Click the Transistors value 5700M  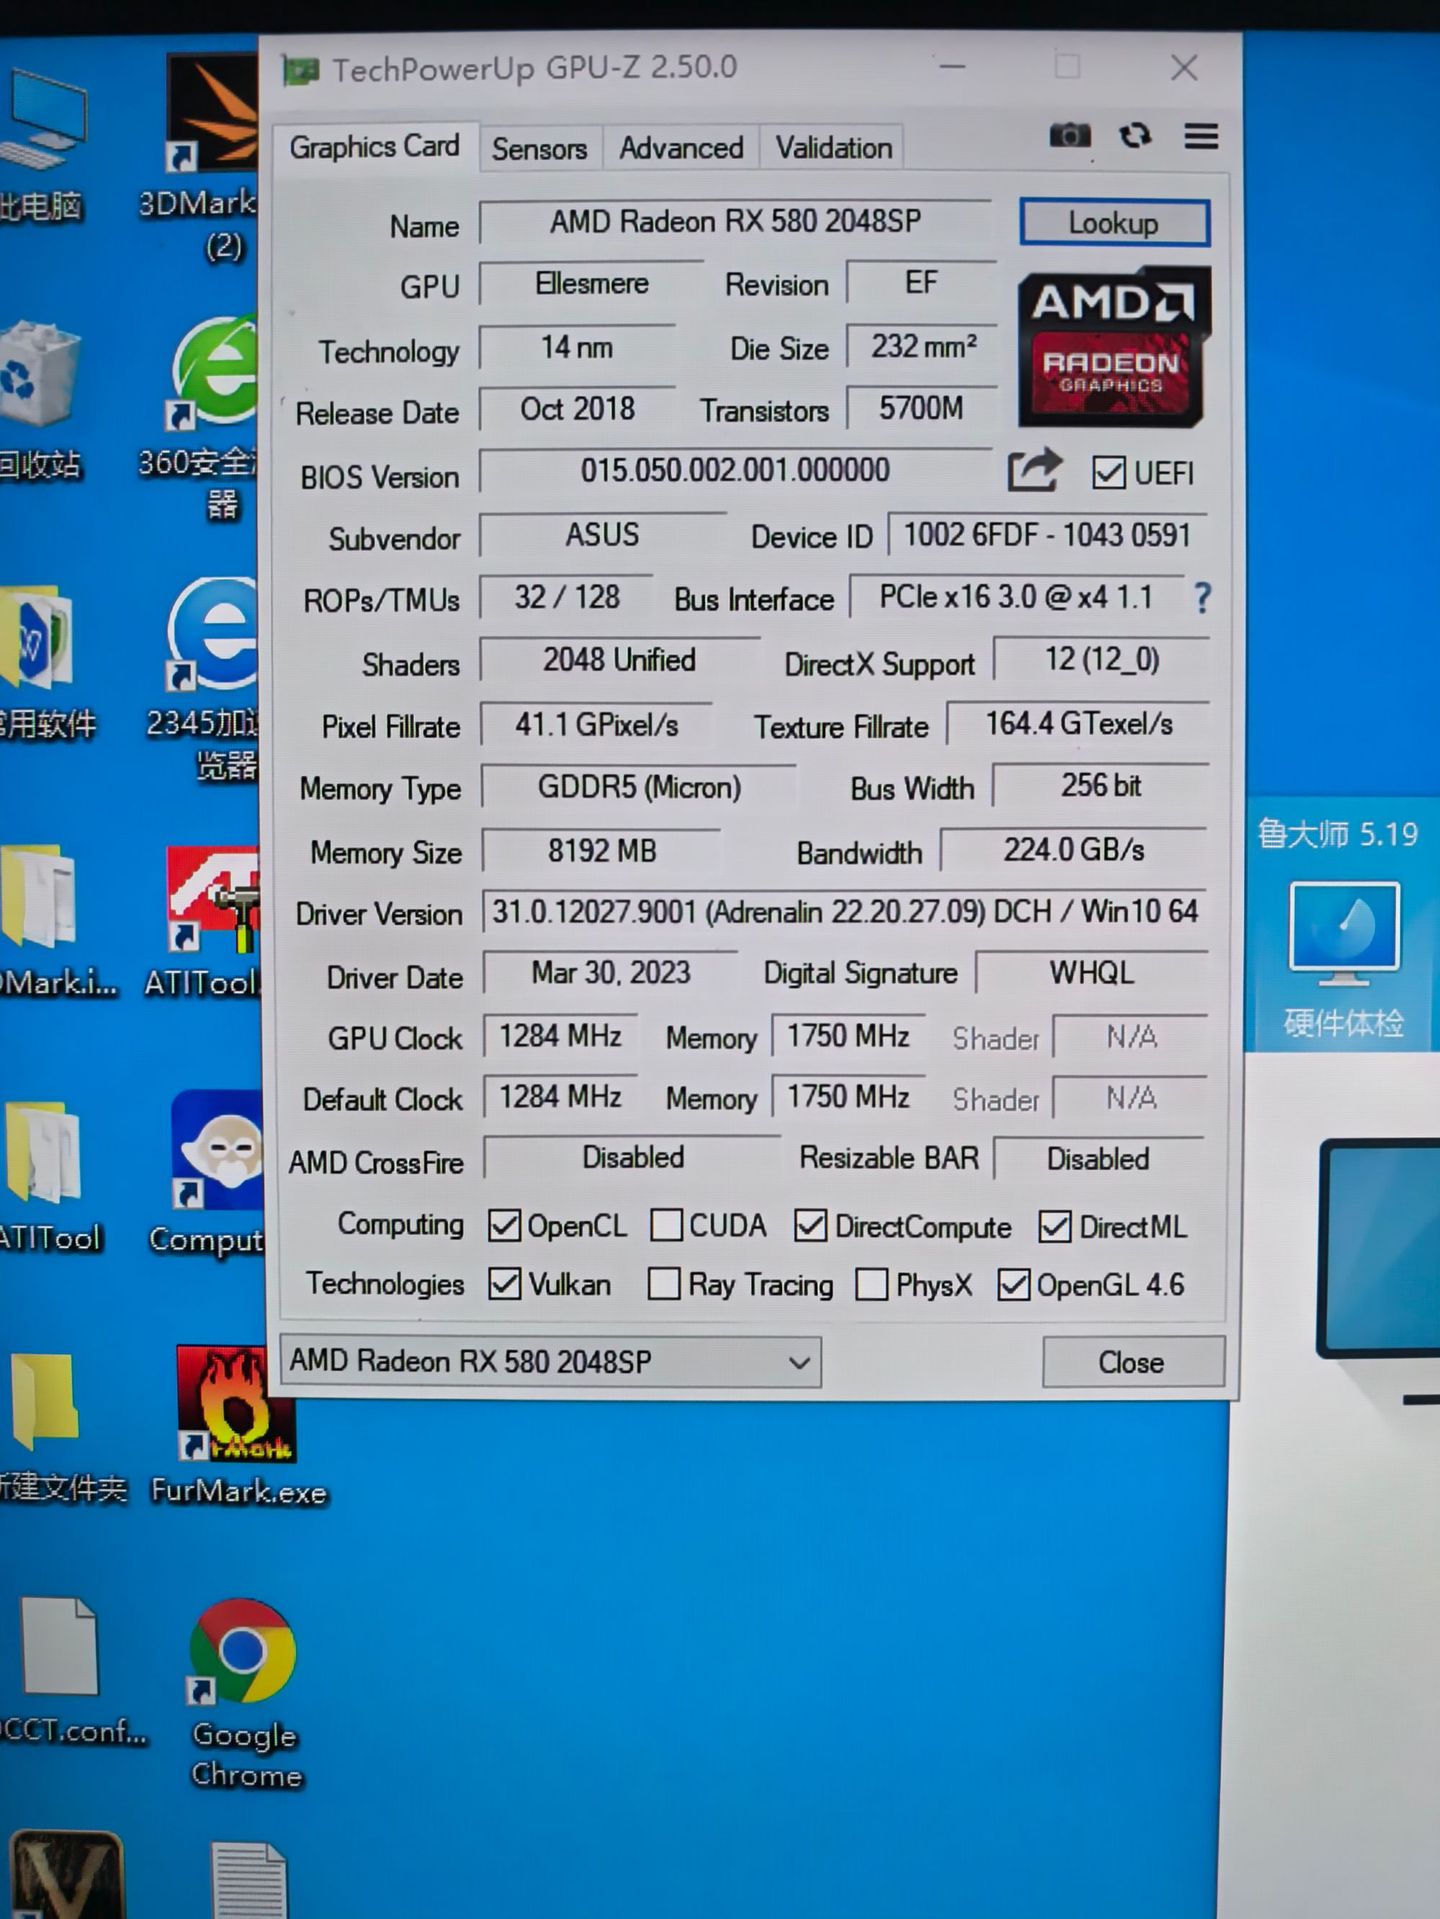pos(922,408)
